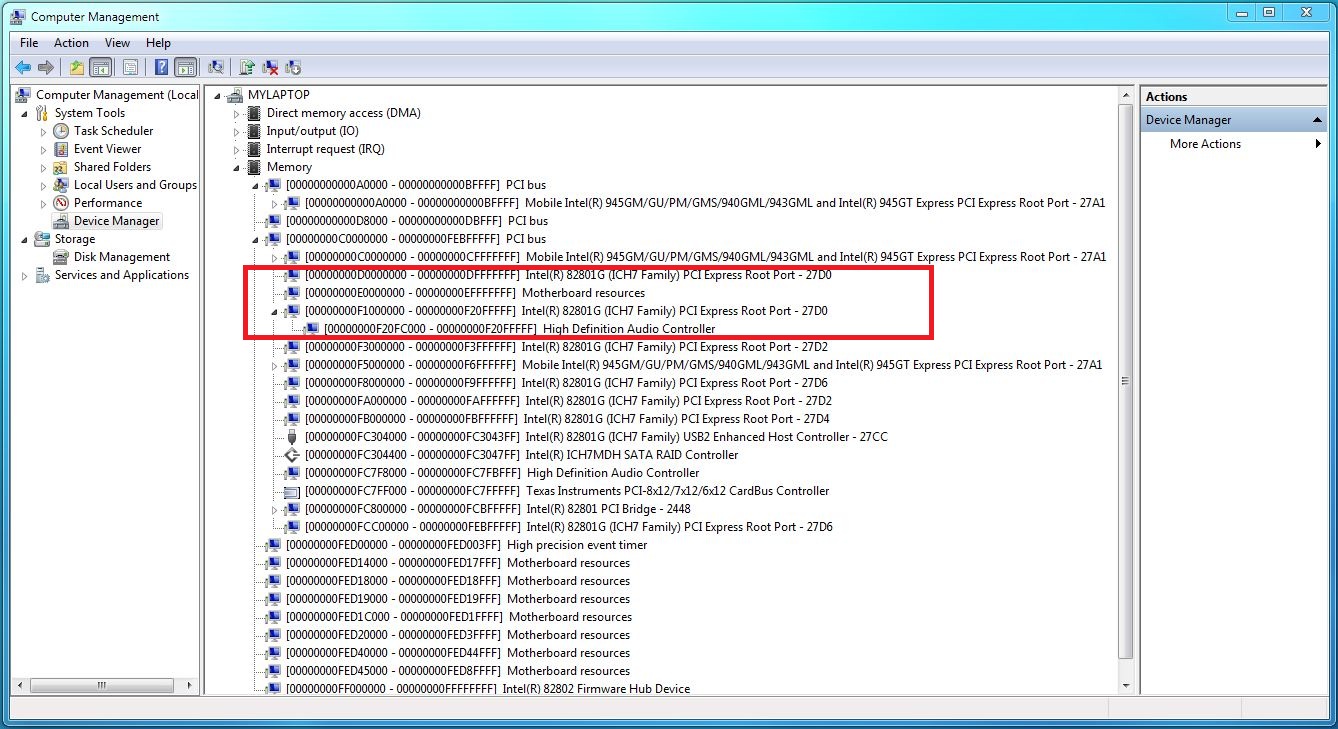Expand the Task Scheduler node
The height and width of the screenshot is (729, 1338).
click(x=43, y=131)
